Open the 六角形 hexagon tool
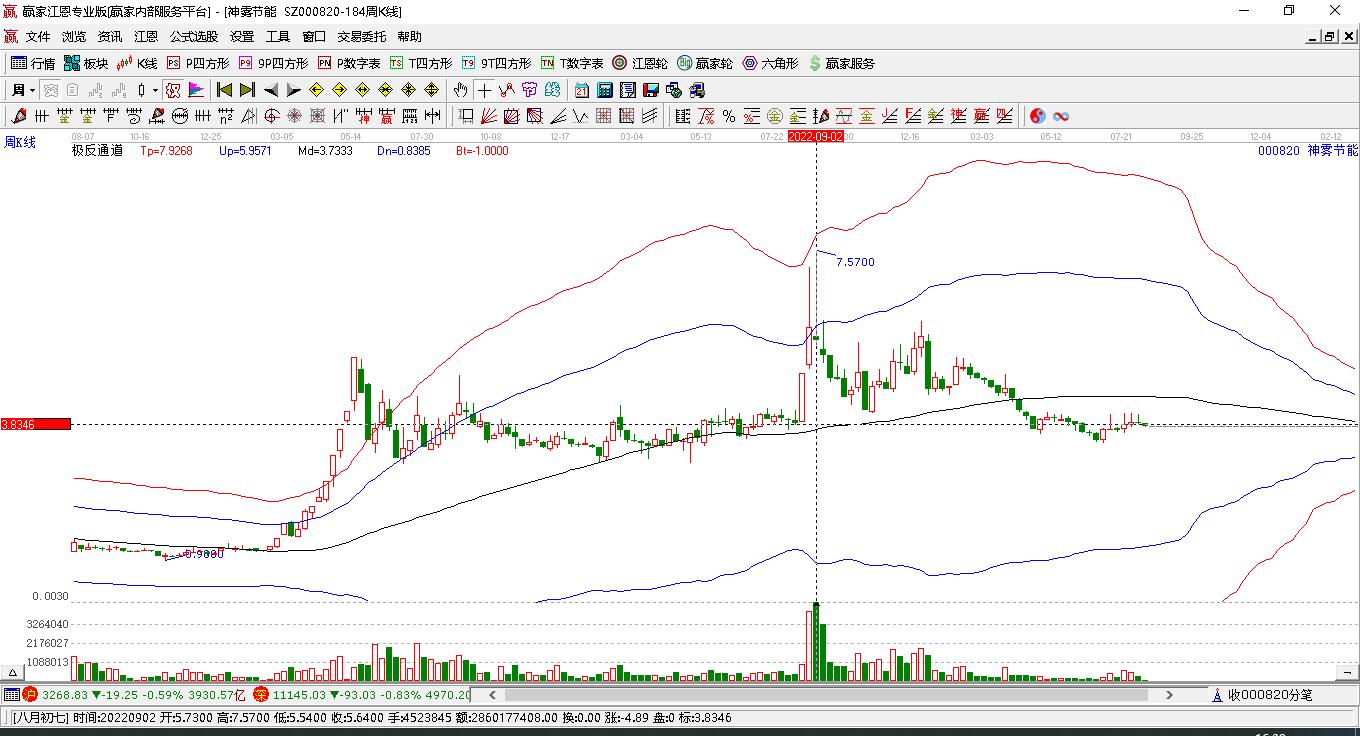Screen dimensions: 1360x736 (770, 63)
